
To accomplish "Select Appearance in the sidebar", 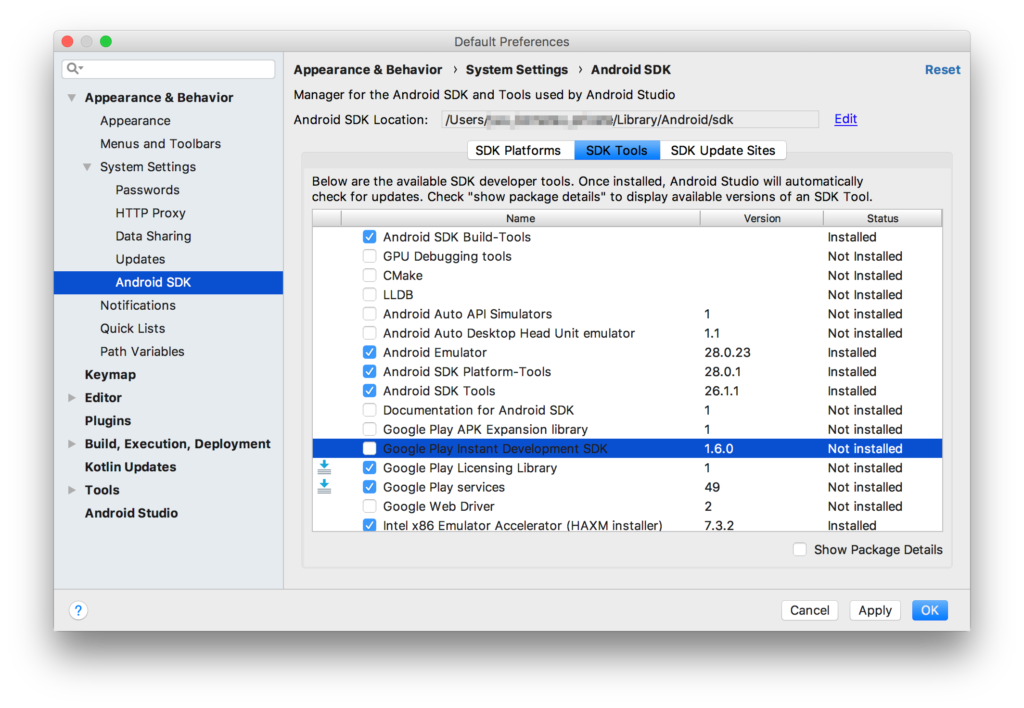I will click(135, 121).
